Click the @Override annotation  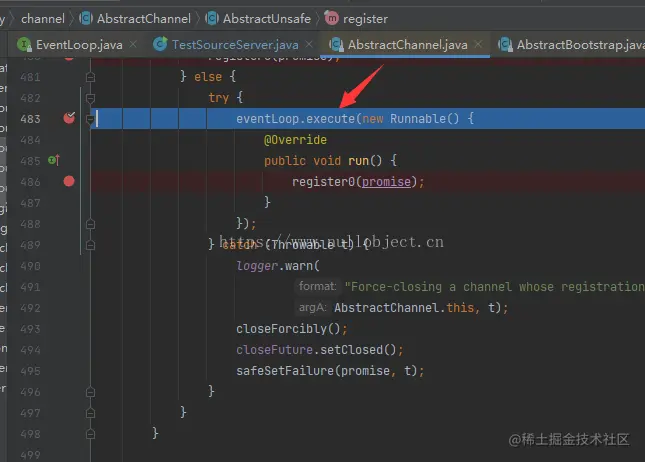tap(295, 140)
